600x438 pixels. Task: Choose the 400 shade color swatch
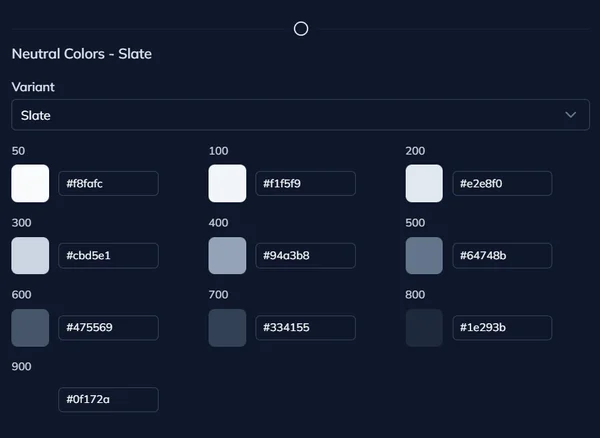[x=227, y=256]
